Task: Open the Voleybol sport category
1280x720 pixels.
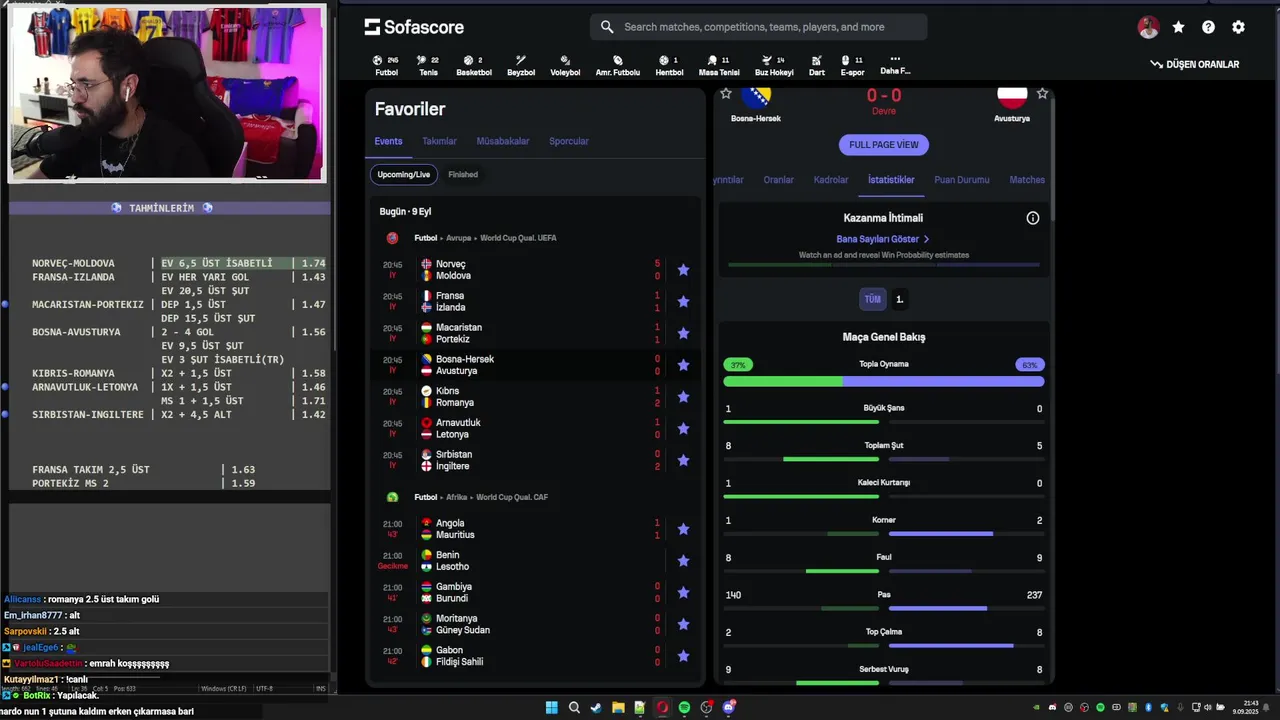Action: tap(565, 66)
